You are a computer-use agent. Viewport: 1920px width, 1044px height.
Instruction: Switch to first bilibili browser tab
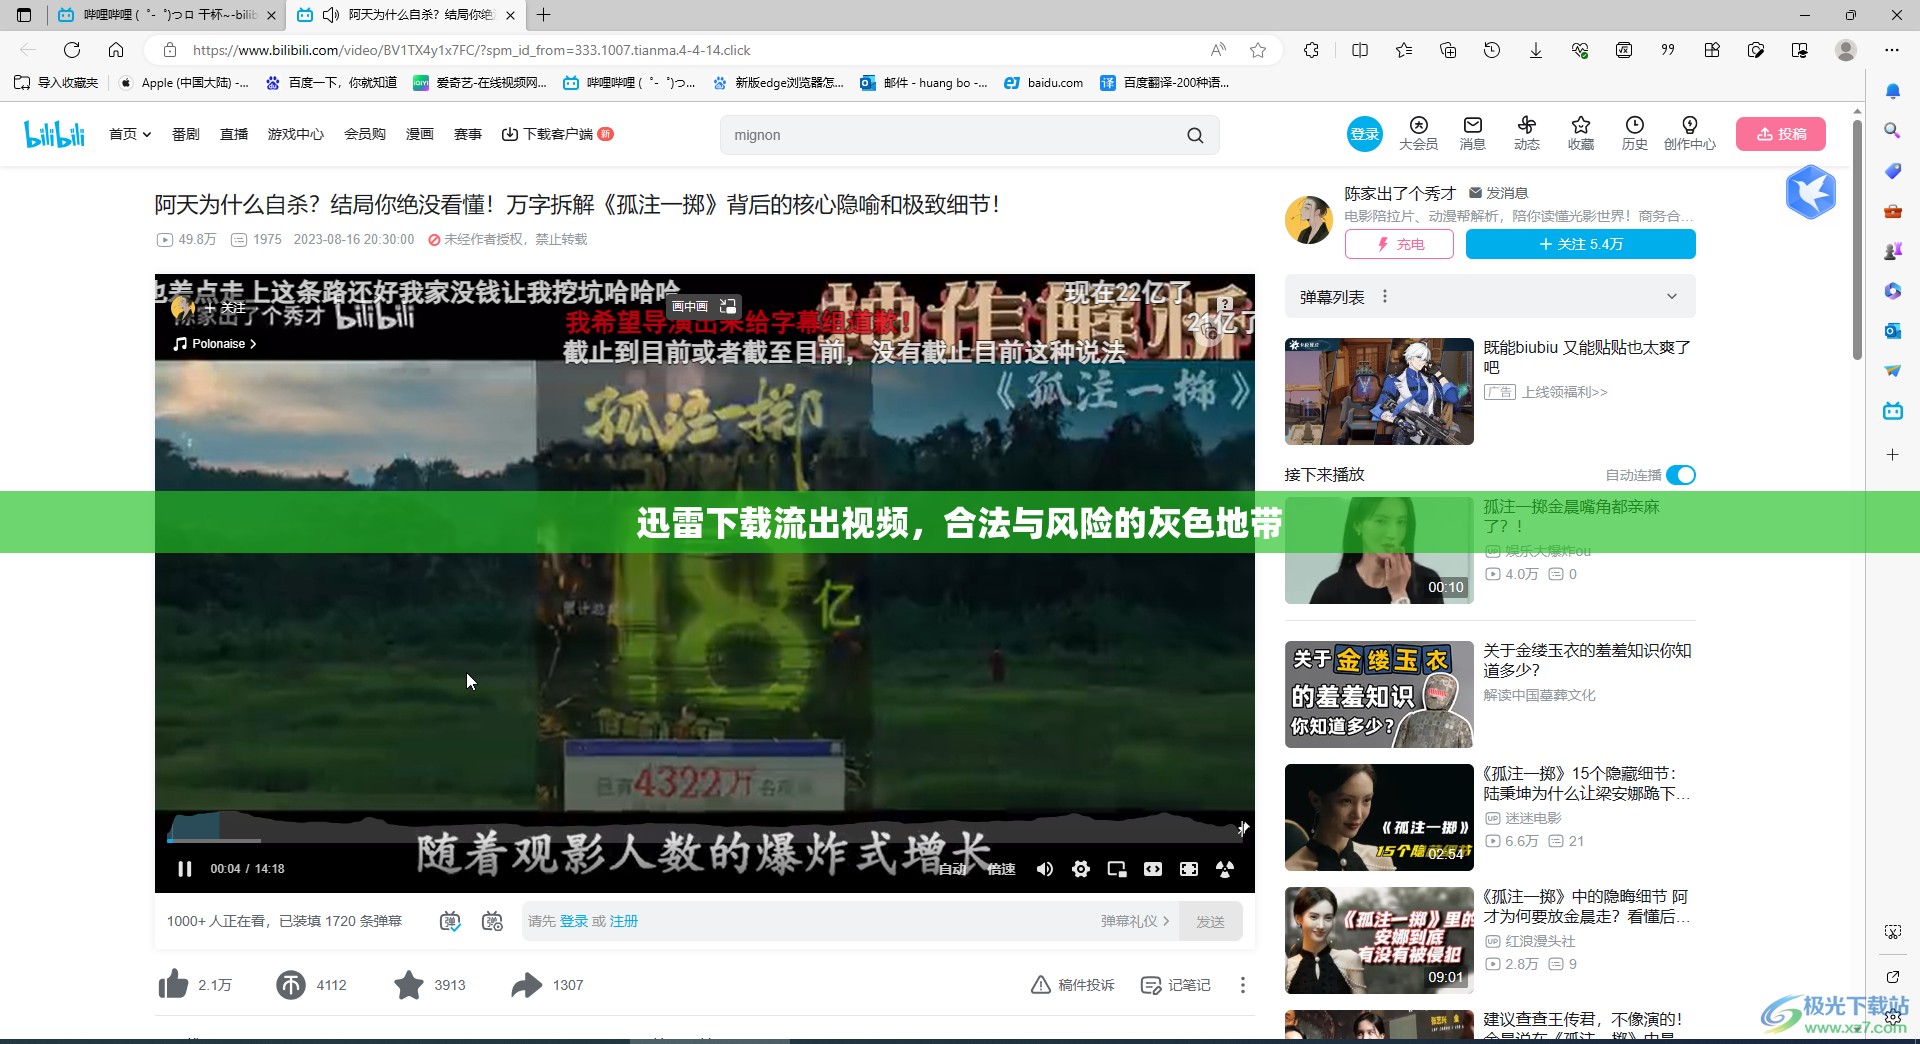[x=167, y=15]
